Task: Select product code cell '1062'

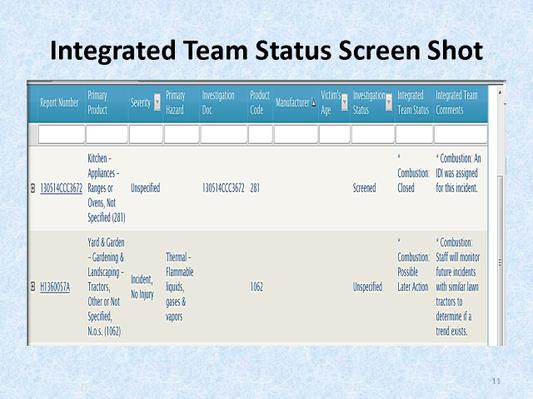Action: click(x=257, y=287)
